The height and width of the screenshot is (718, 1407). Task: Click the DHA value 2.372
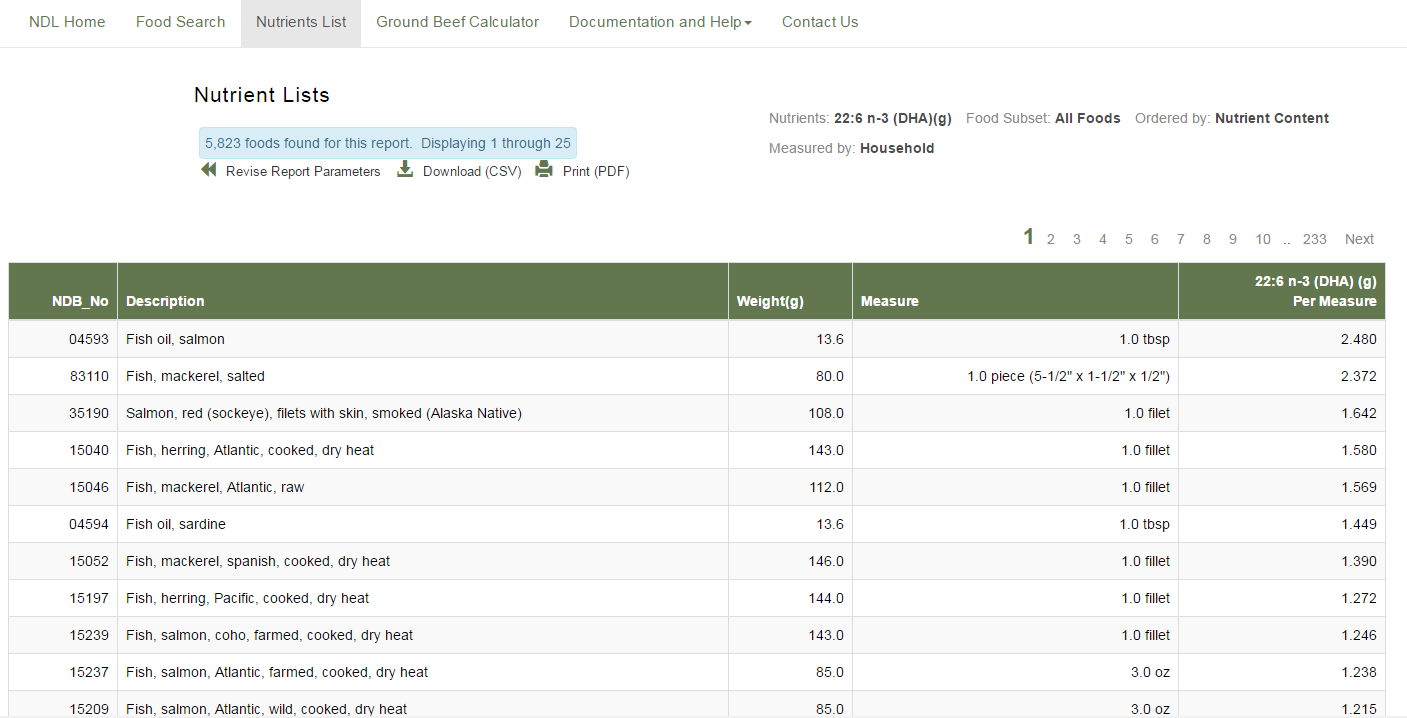click(1359, 376)
